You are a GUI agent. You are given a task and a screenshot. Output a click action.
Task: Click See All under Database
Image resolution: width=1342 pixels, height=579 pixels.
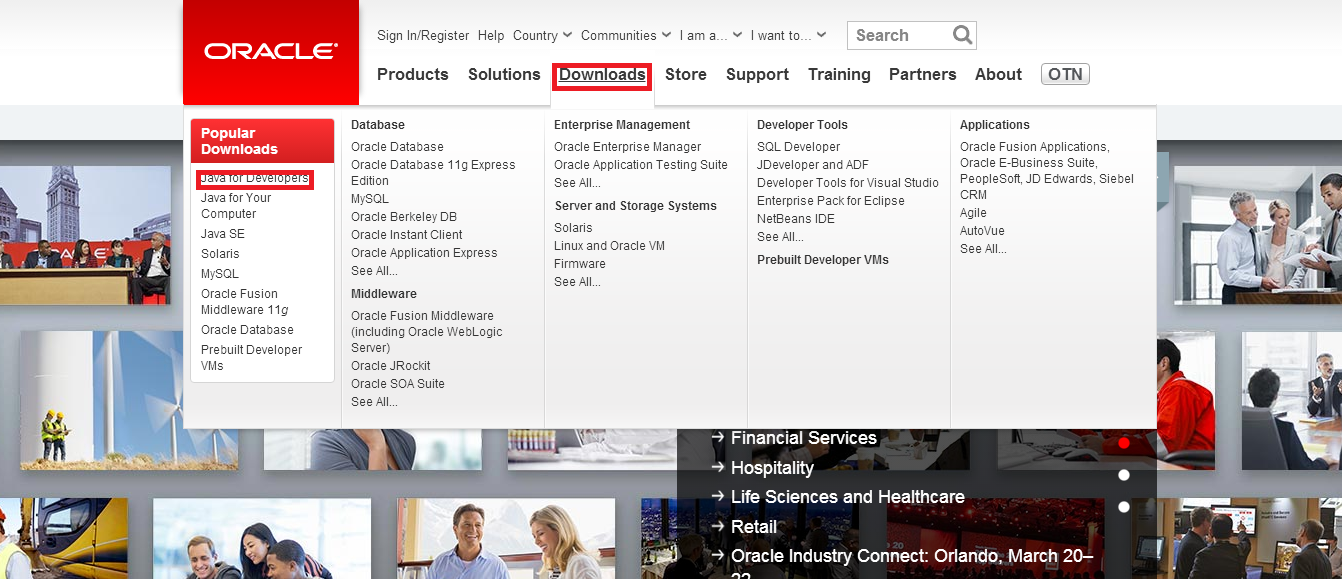point(374,271)
